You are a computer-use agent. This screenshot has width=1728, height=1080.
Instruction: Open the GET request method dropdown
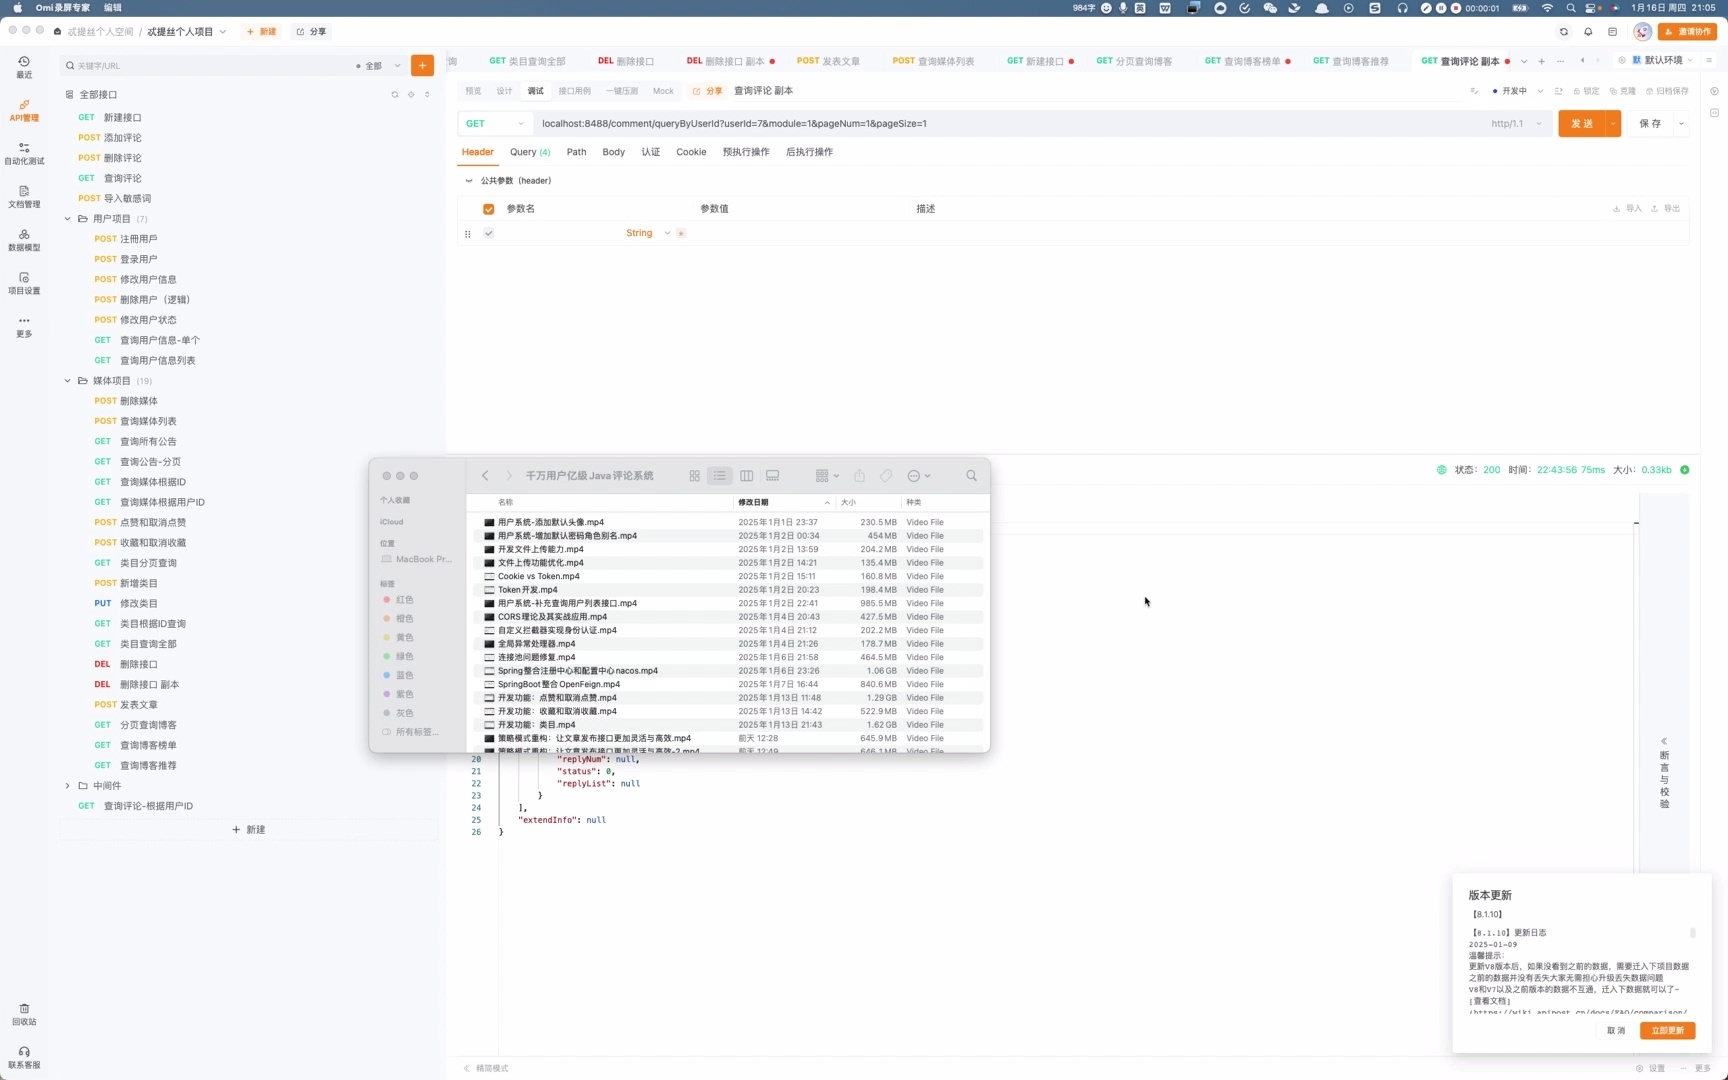point(494,124)
